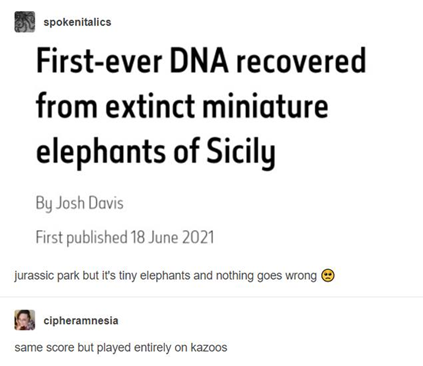Open the cipheramnesia username link

click(x=81, y=321)
